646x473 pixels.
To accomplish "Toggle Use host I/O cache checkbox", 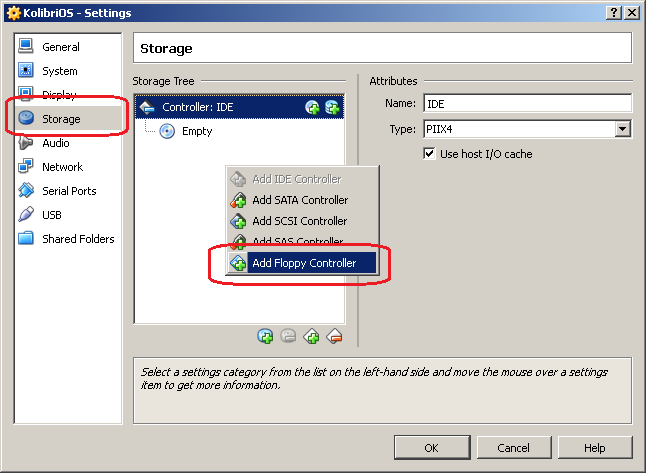I will click(x=431, y=154).
